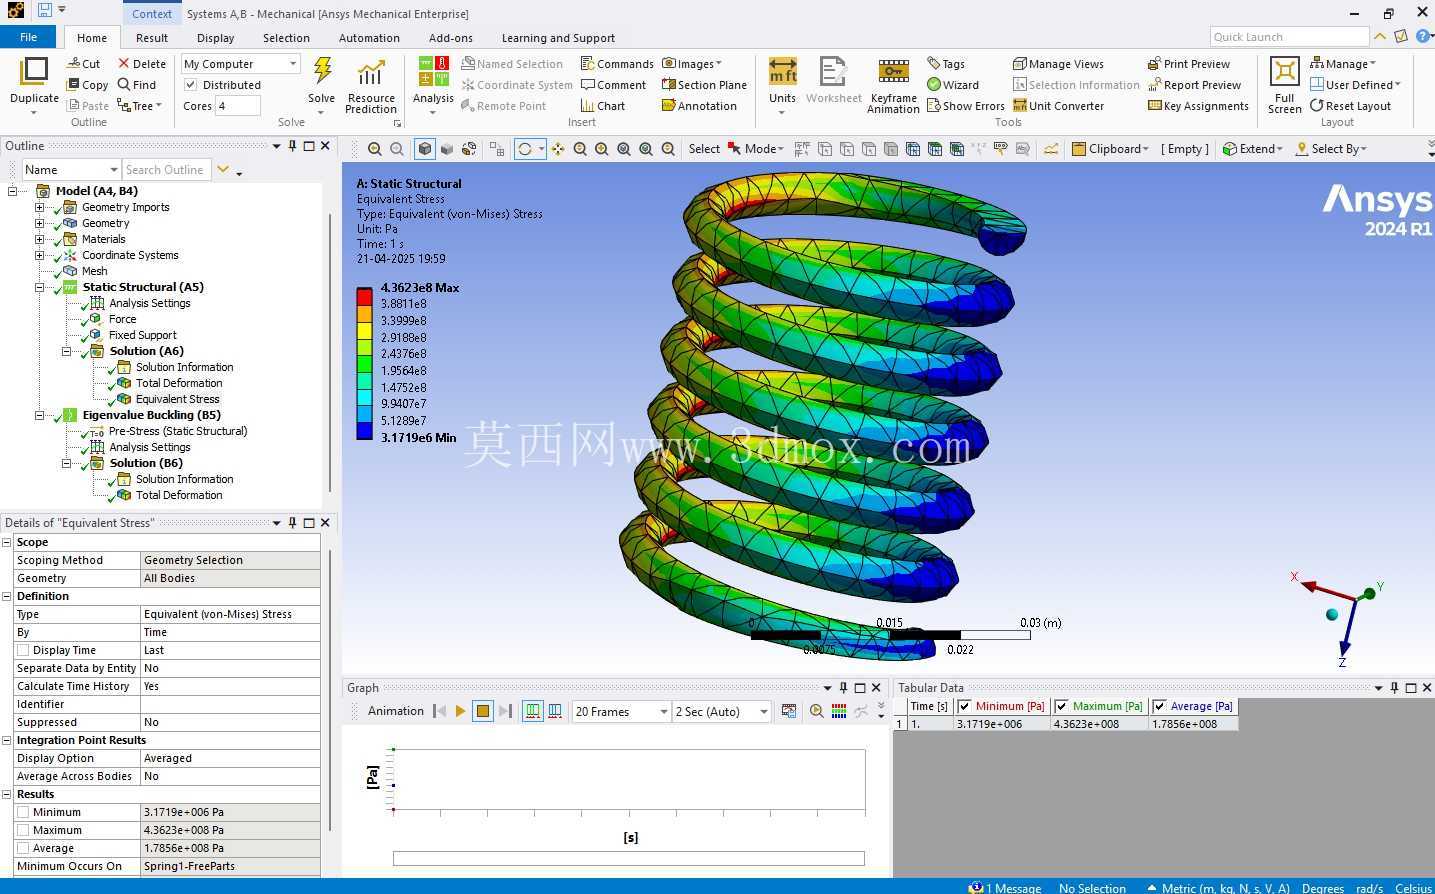The image size is (1435, 894).
Task: Select the Fixed Support item
Action: pos(142,335)
